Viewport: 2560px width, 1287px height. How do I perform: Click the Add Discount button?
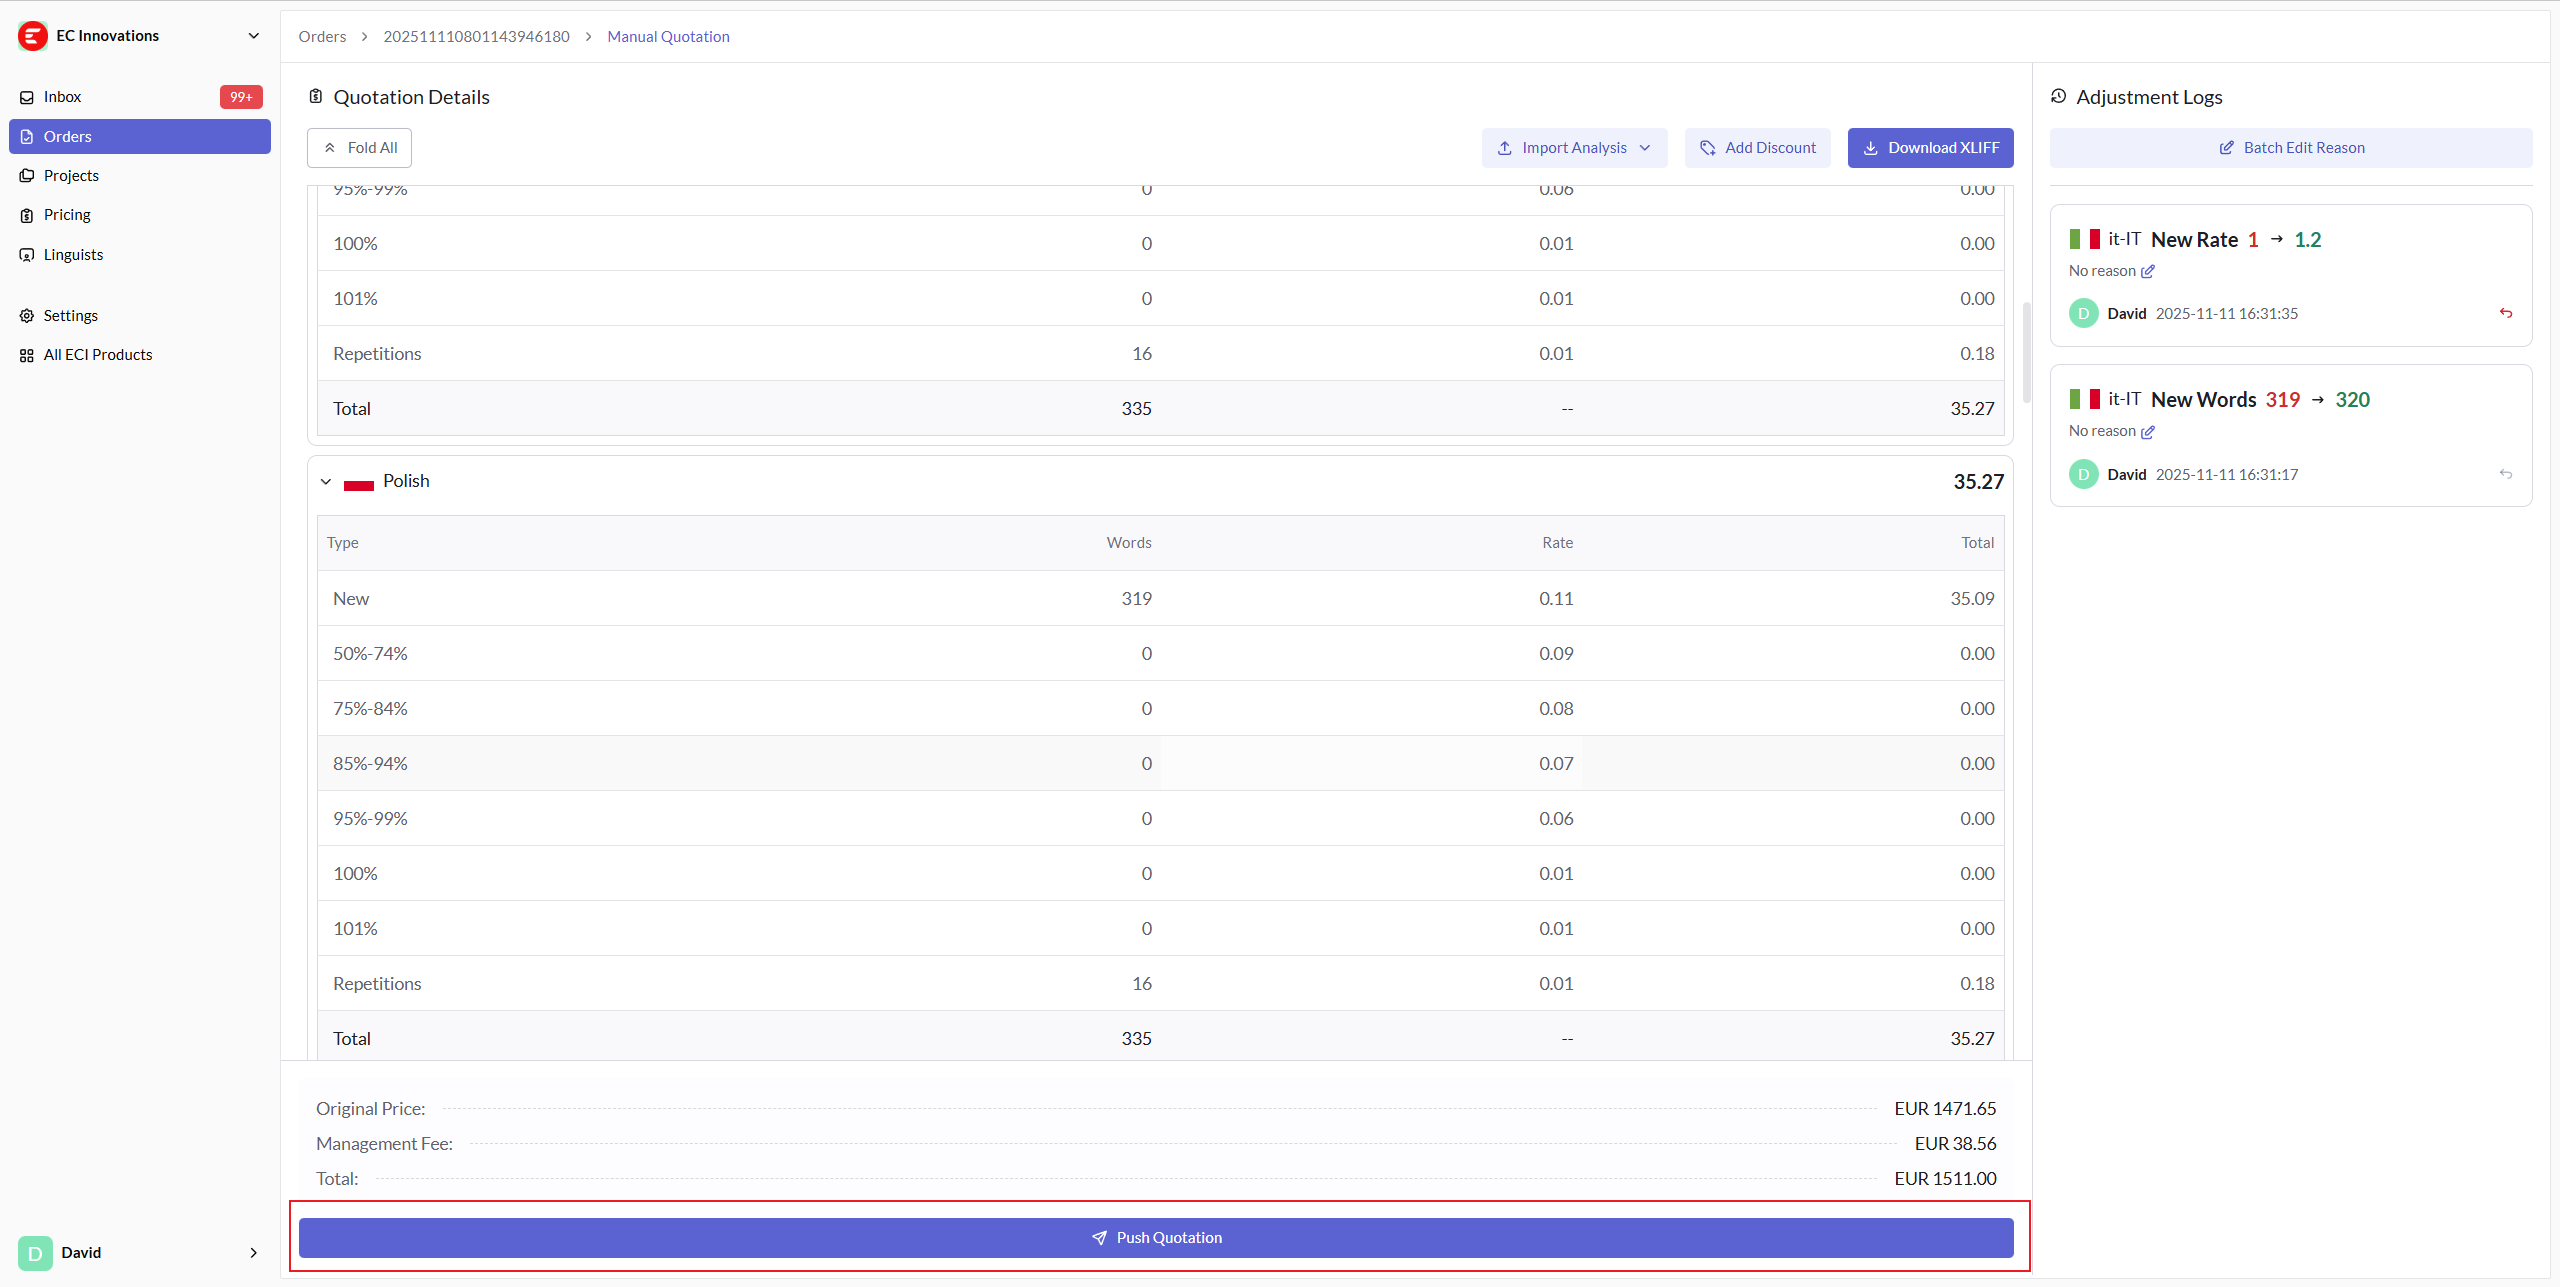click(1757, 148)
